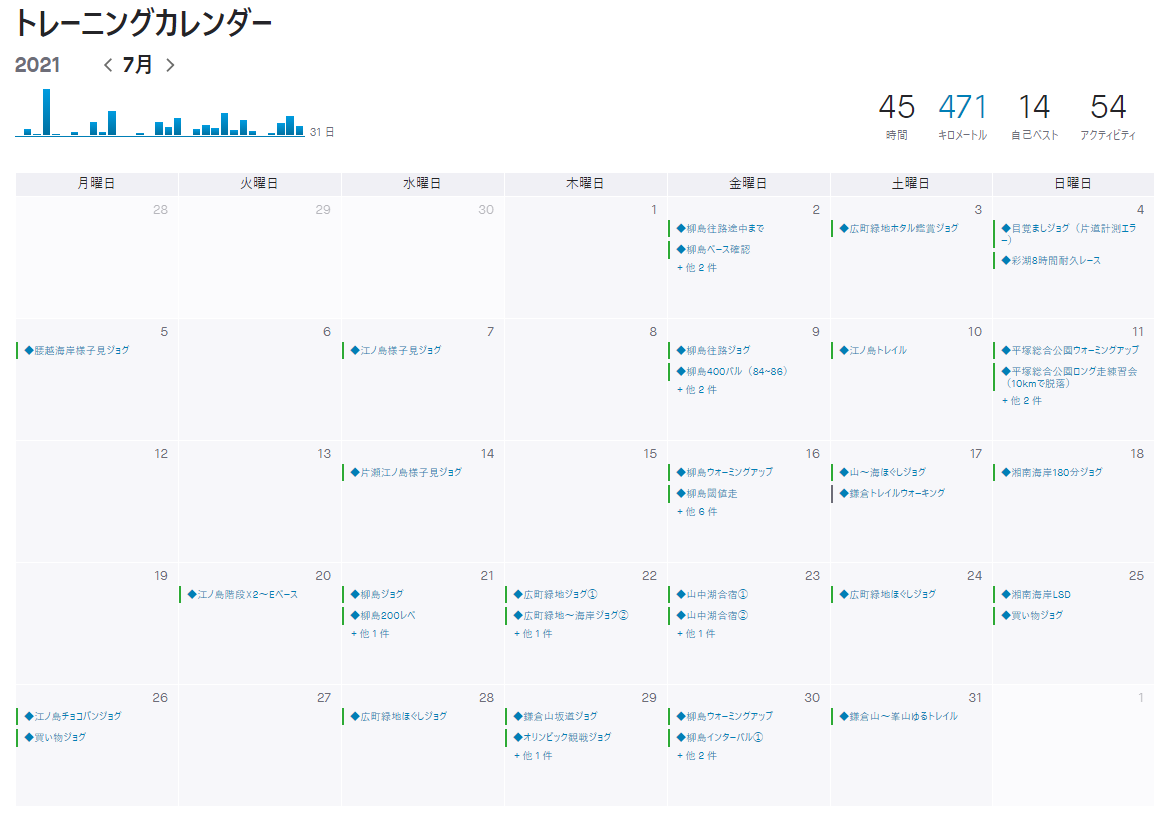Go to previous month with left chevron
Image resolution: width=1165 pixels, height=816 pixels.
pyautogui.click(x=108, y=65)
